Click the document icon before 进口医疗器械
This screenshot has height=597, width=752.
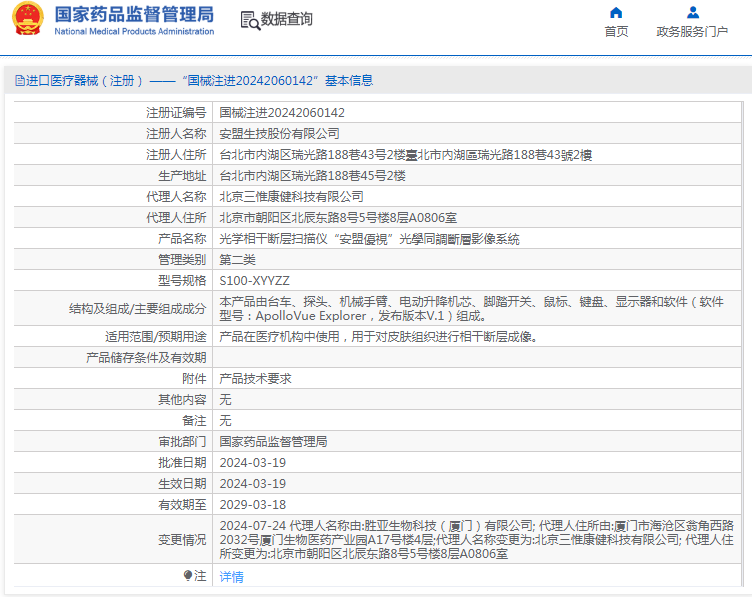pyautogui.click(x=18, y=81)
